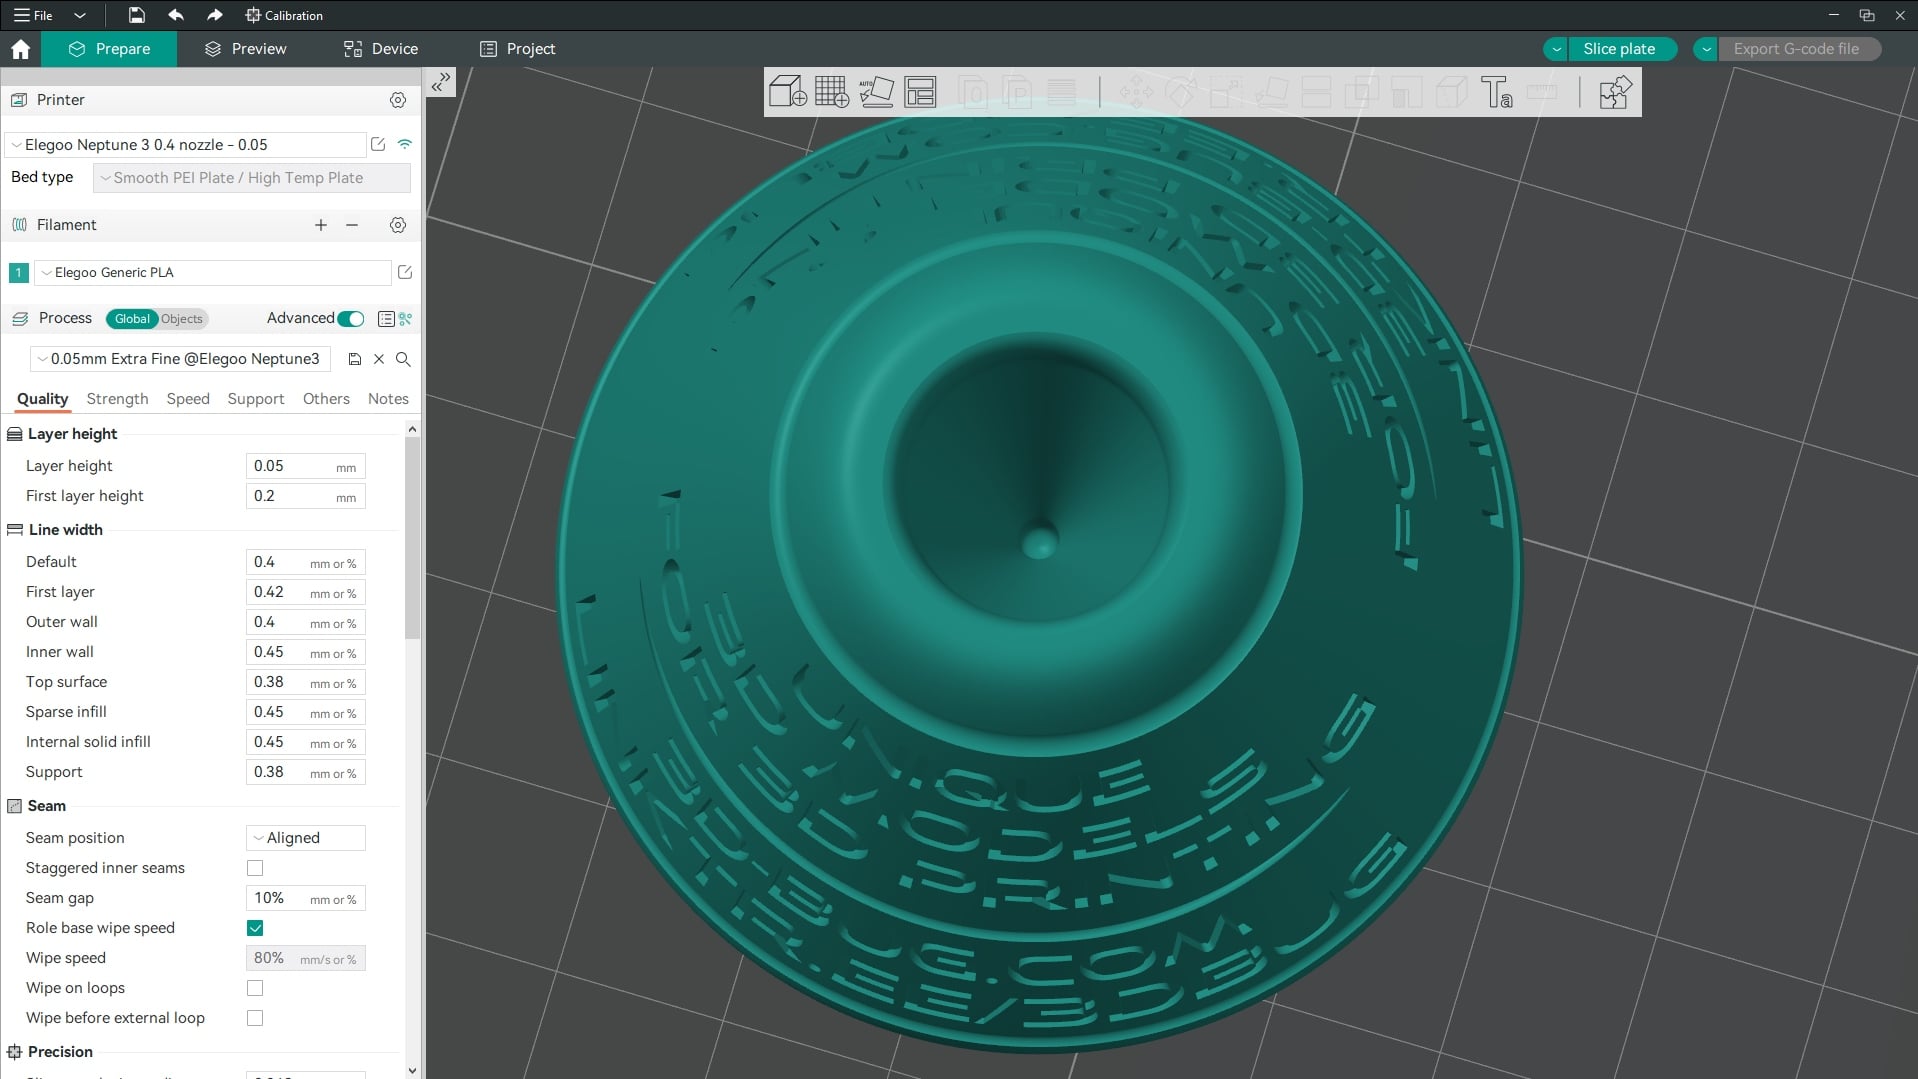Click the settings panel vertical scrollbar
Viewport: 1918px width, 1079px height.
point(412,540)
